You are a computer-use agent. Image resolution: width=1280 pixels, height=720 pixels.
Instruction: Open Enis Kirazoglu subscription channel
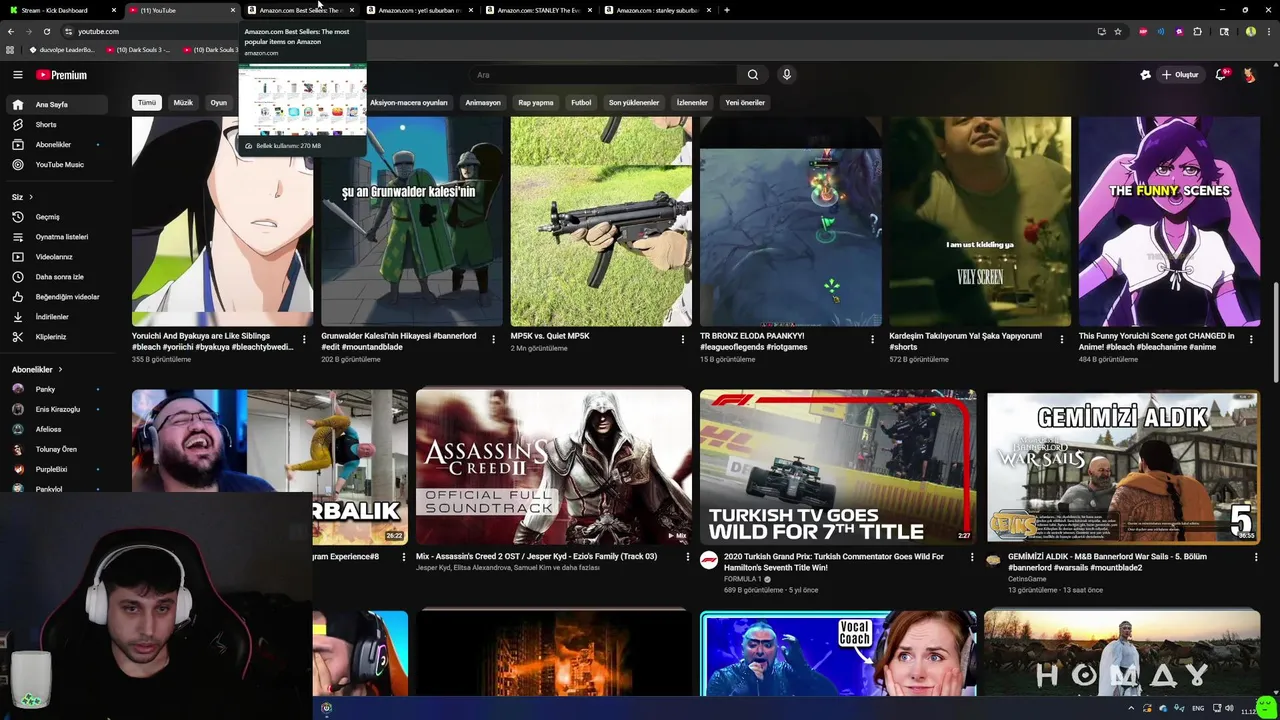coord(55,409)
